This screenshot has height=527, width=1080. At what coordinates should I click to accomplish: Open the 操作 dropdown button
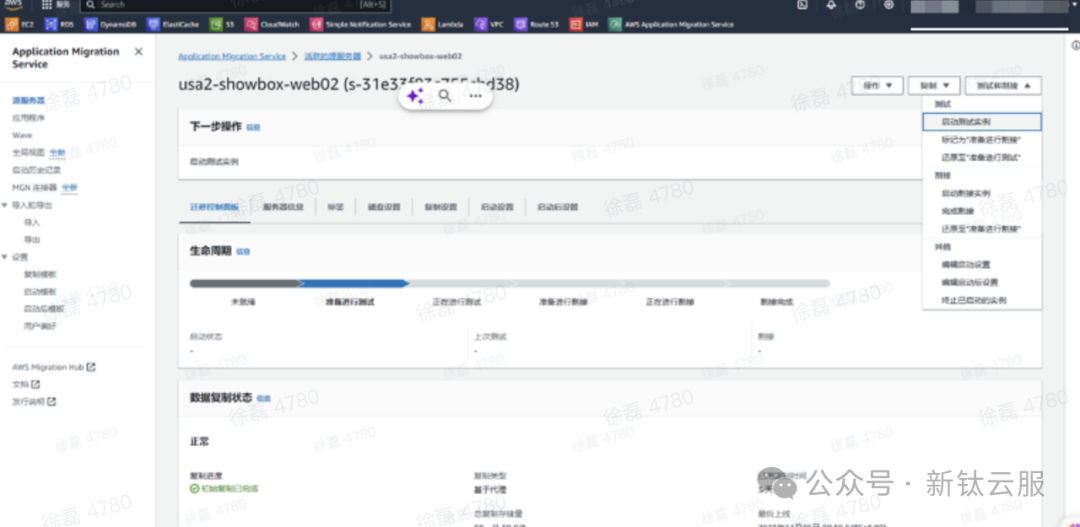[878, 85]
